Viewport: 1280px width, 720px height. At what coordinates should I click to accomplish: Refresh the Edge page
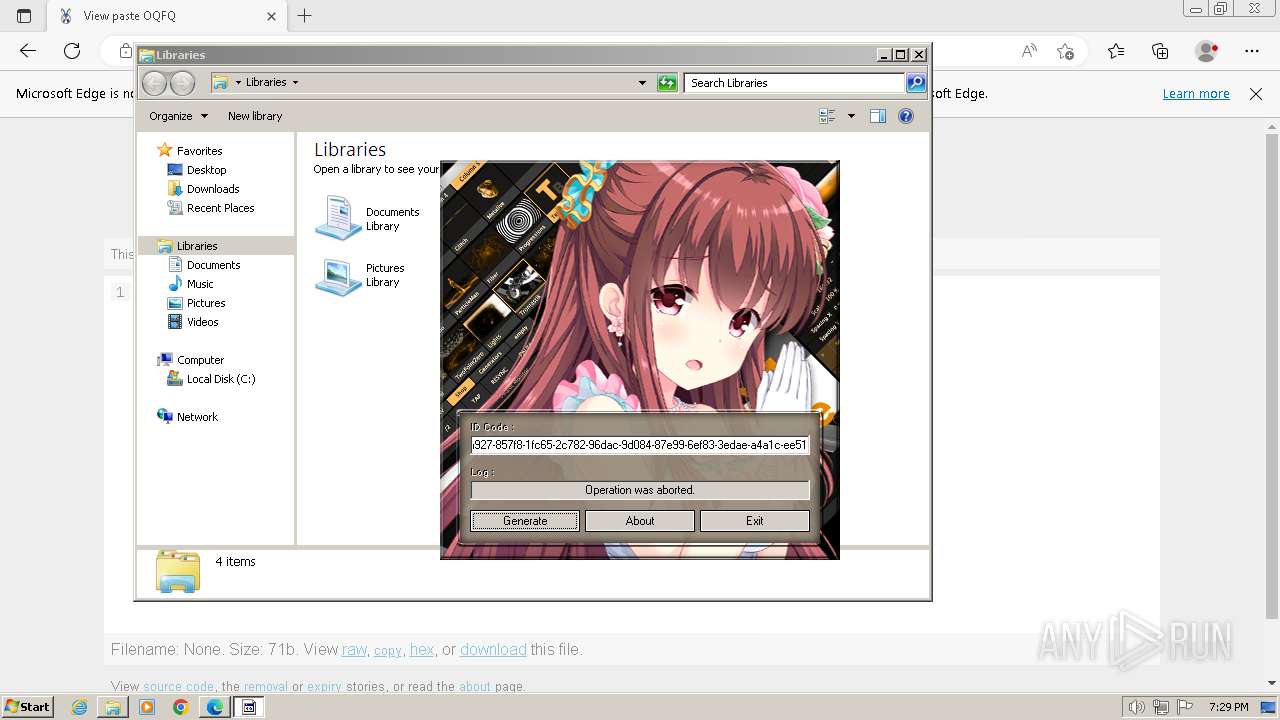click(72, 51)
